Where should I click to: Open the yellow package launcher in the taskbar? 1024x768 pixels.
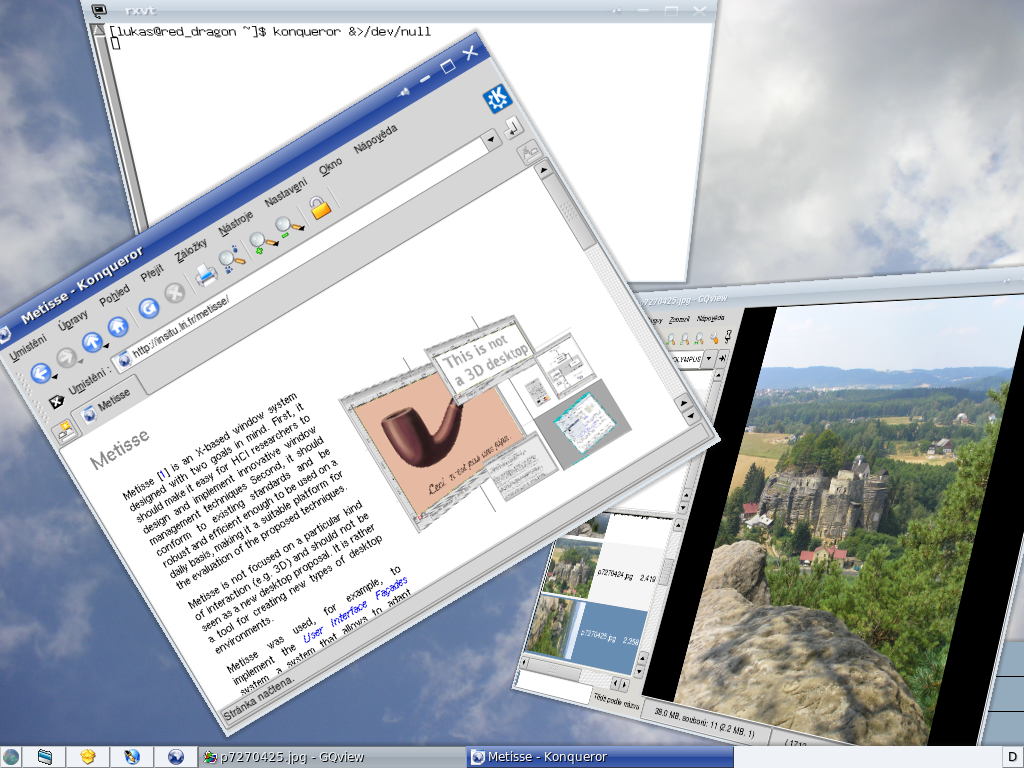tap(88, 757)
